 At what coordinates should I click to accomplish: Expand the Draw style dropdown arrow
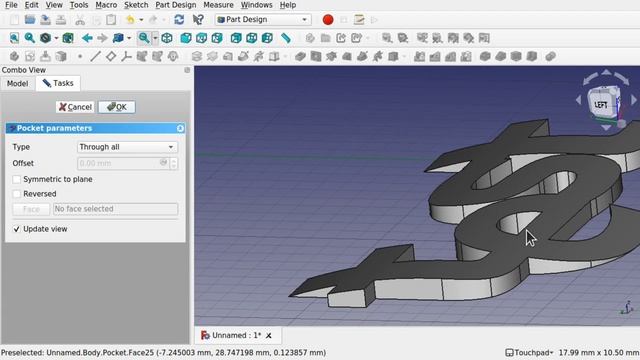click(56, 38)
